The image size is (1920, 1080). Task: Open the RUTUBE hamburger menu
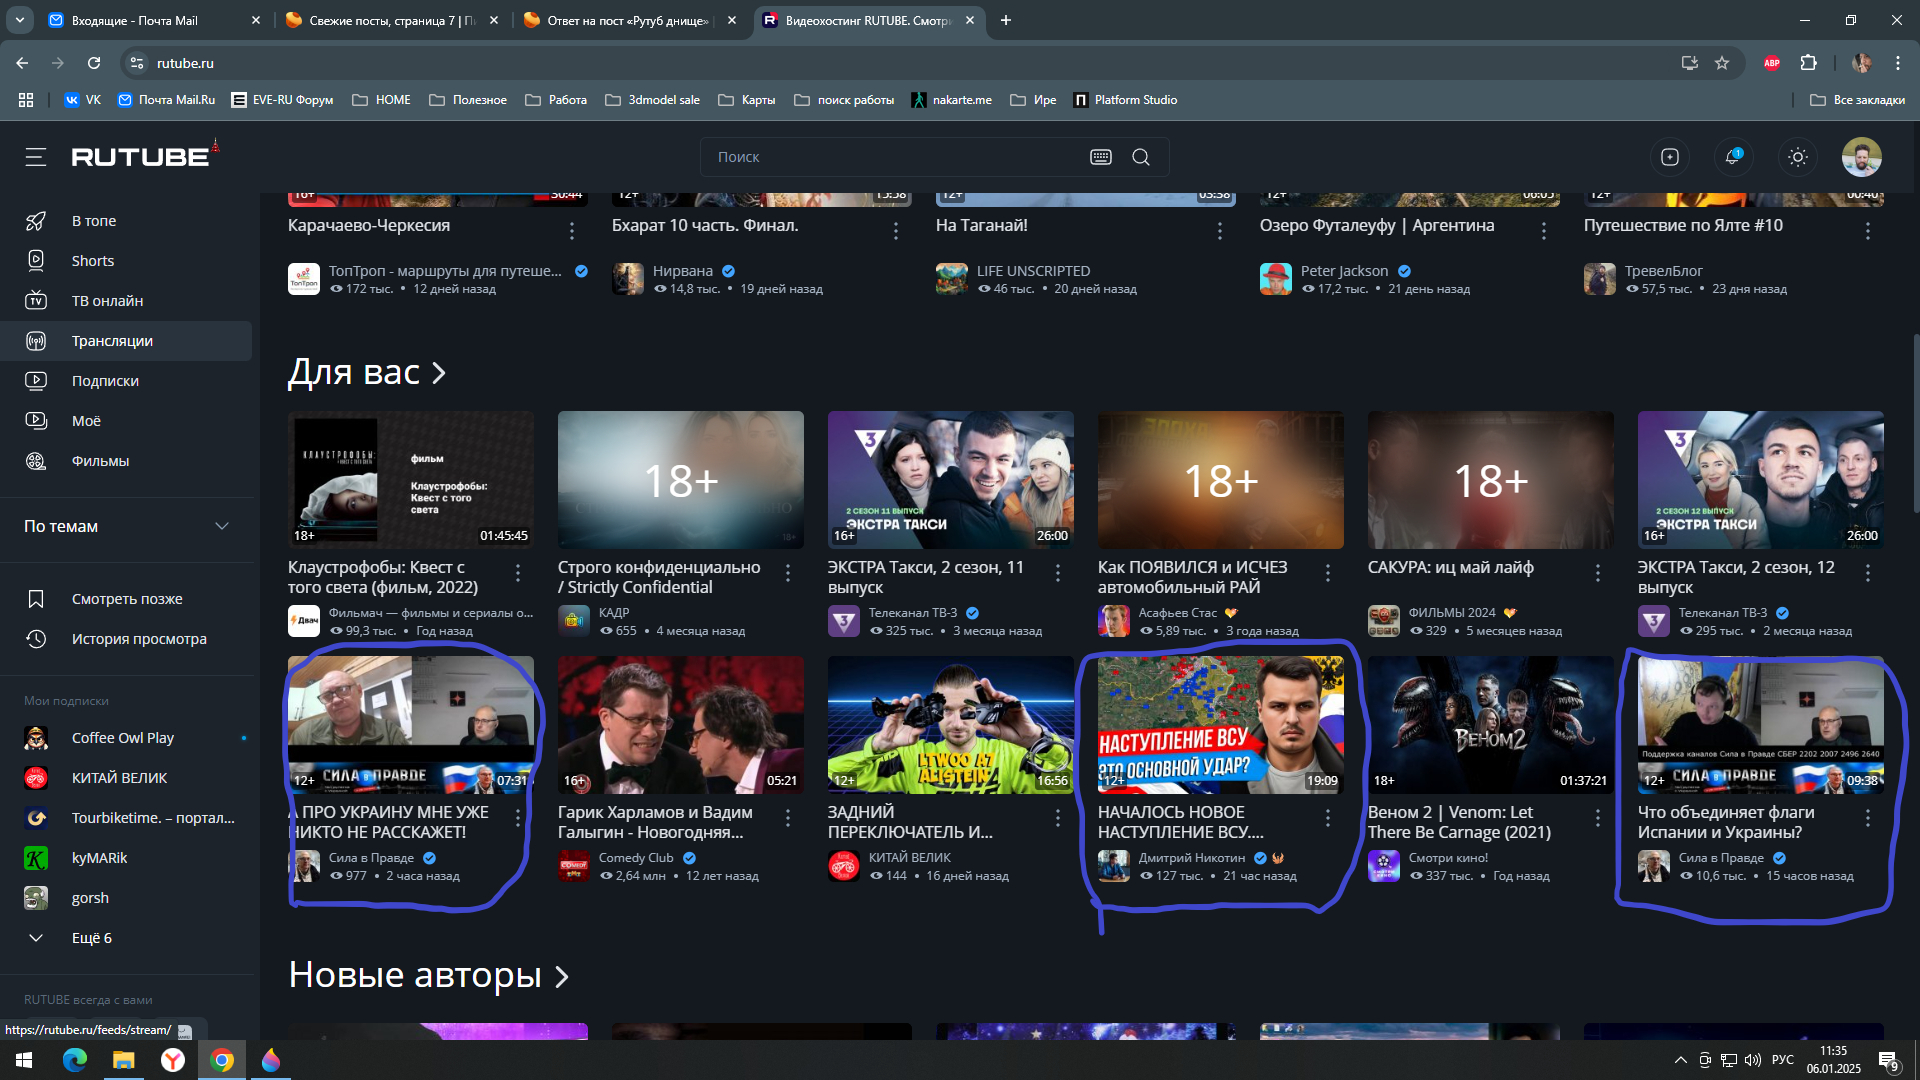pyautogui.click(x=36, y=157)
